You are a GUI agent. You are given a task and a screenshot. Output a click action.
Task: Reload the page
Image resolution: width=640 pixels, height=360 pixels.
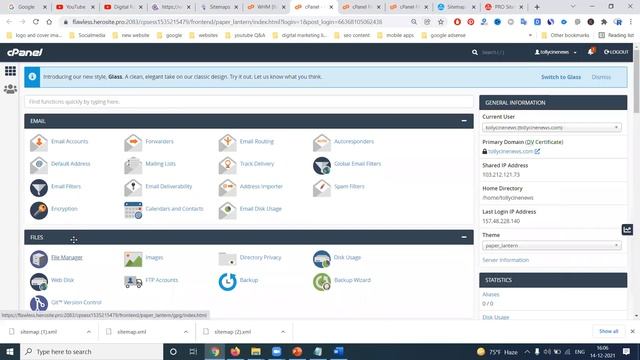[36, 22]
